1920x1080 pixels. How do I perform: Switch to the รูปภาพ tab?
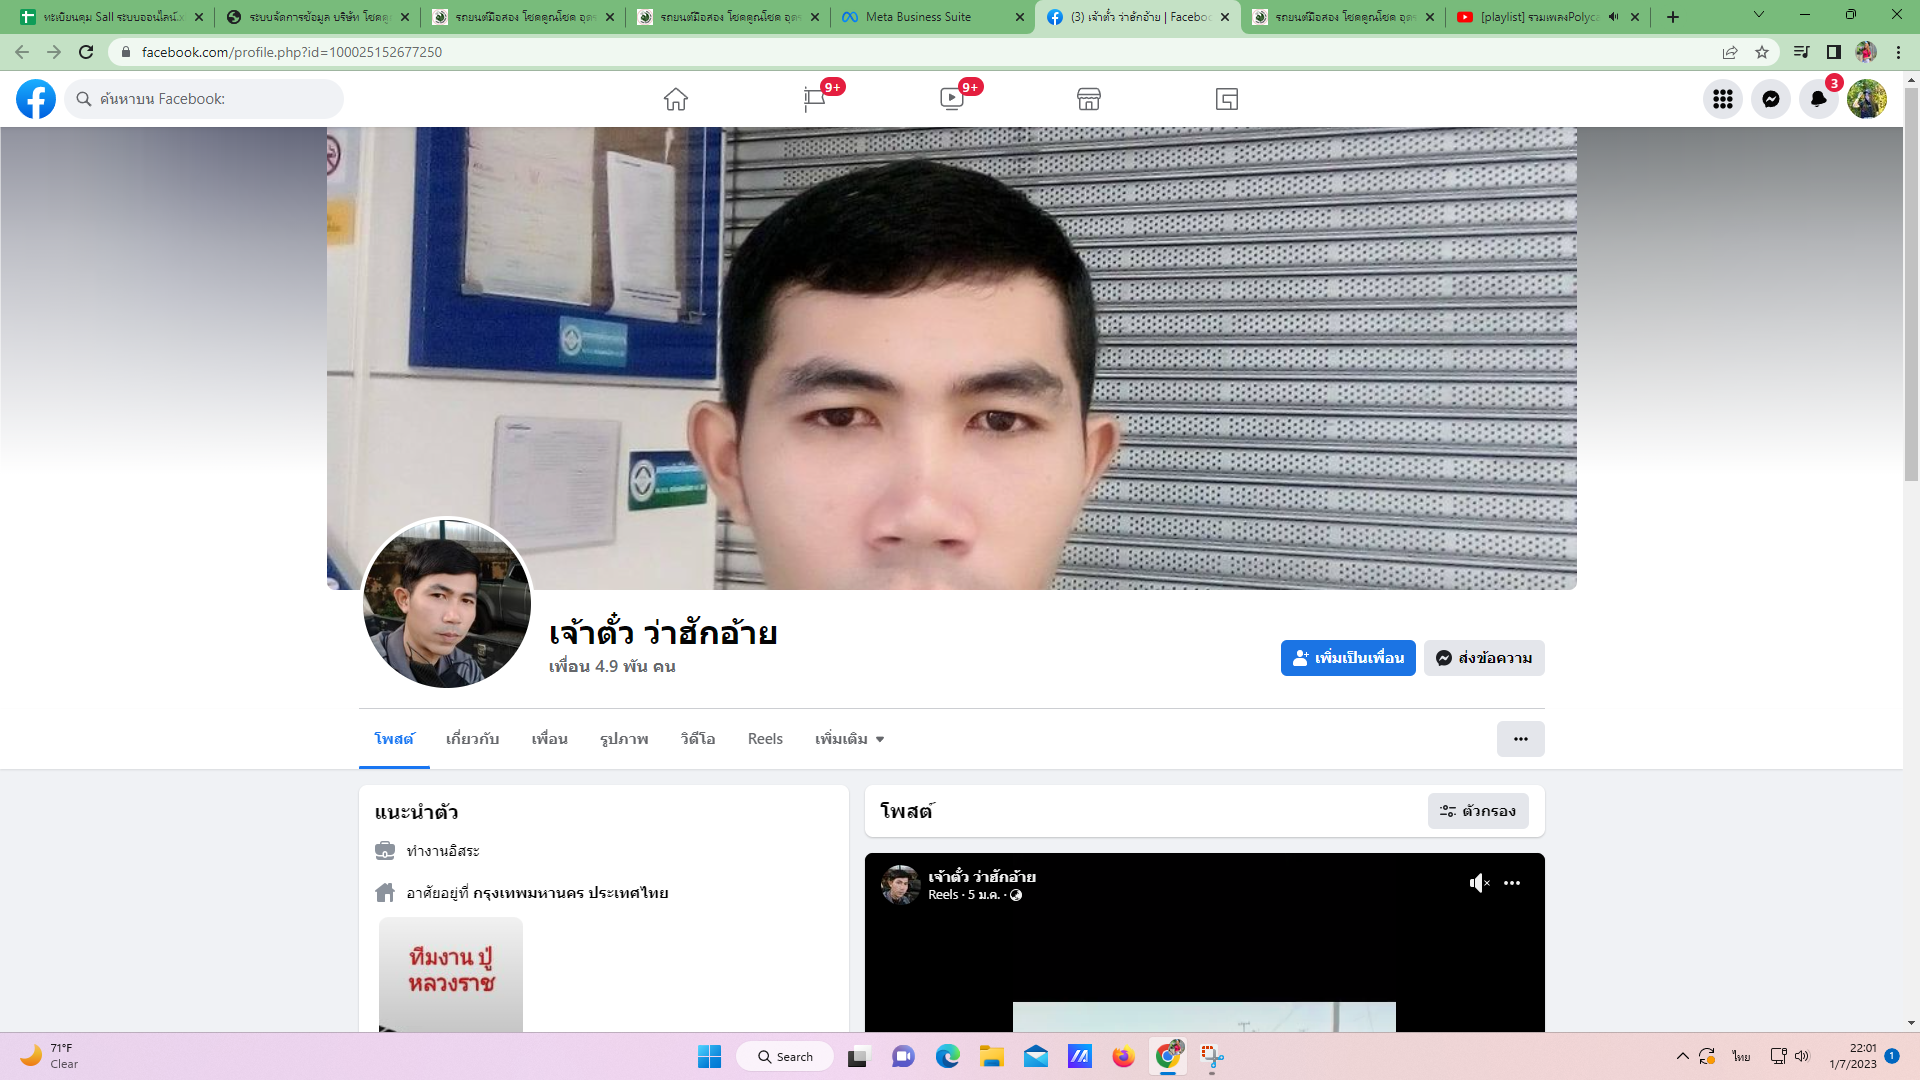click(x=624, y=739)
